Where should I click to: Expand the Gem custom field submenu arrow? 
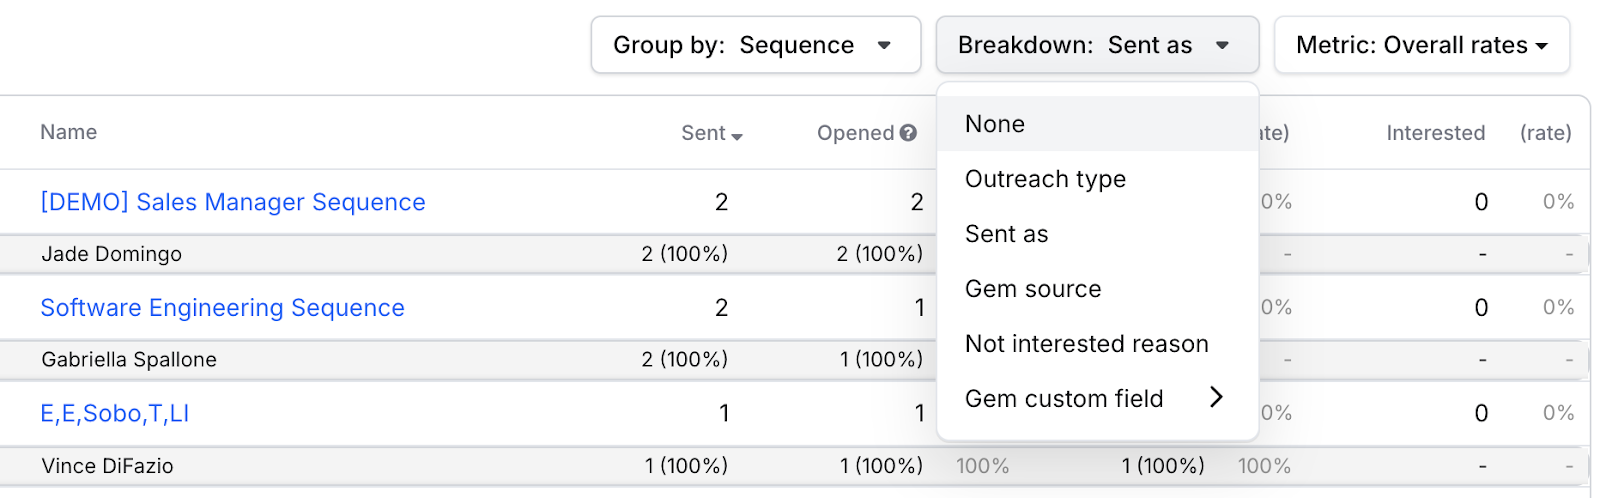pyautogui.click(x=1216, y=397)
